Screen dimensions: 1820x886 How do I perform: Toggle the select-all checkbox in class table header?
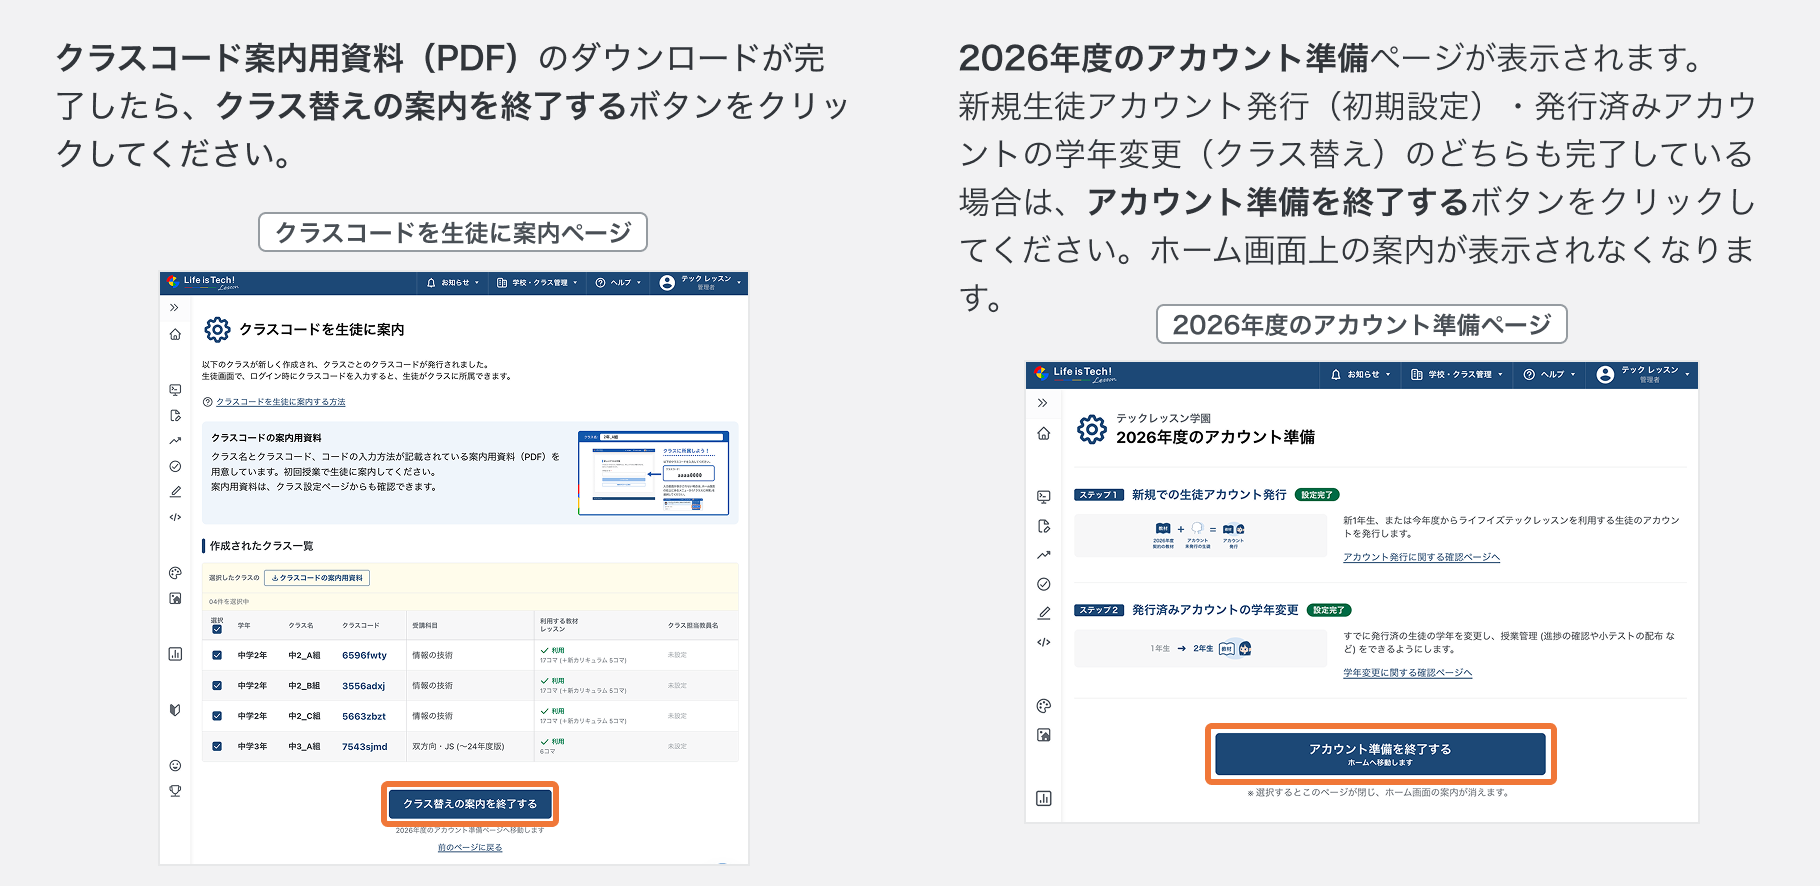(217, 629)
